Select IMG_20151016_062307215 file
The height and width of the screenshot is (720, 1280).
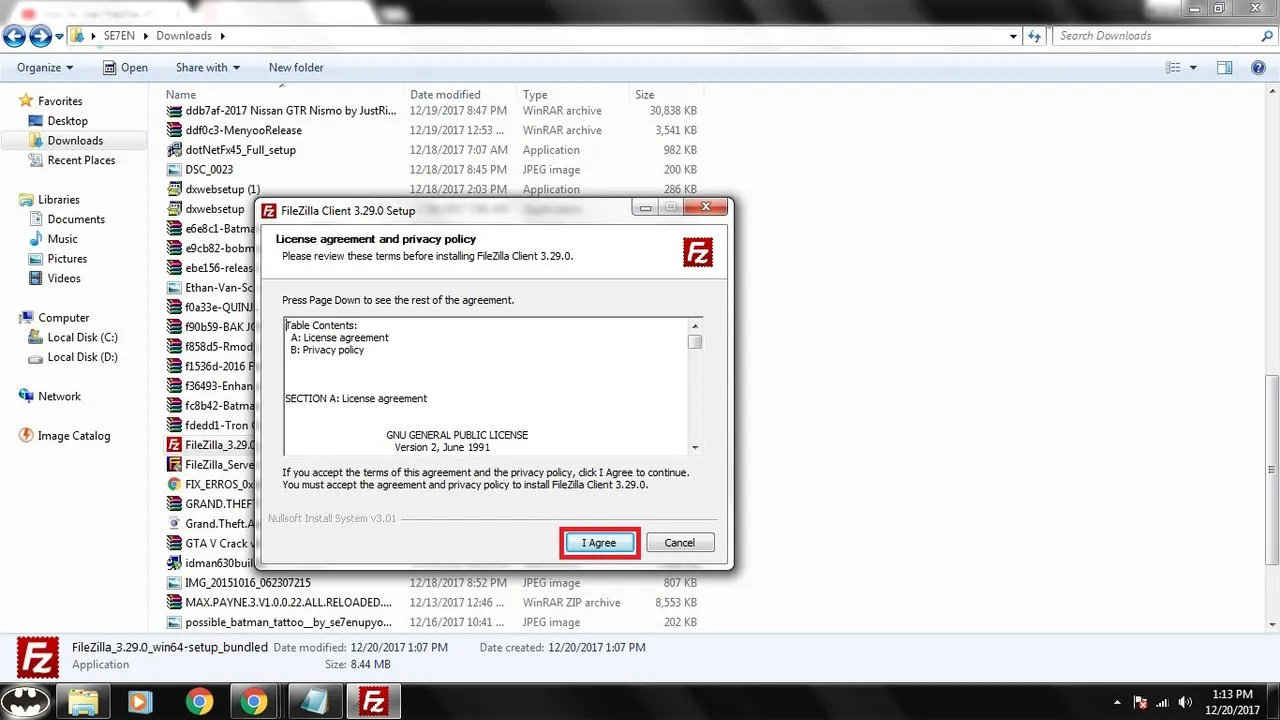pyautogui.click(x=247, y=583)
